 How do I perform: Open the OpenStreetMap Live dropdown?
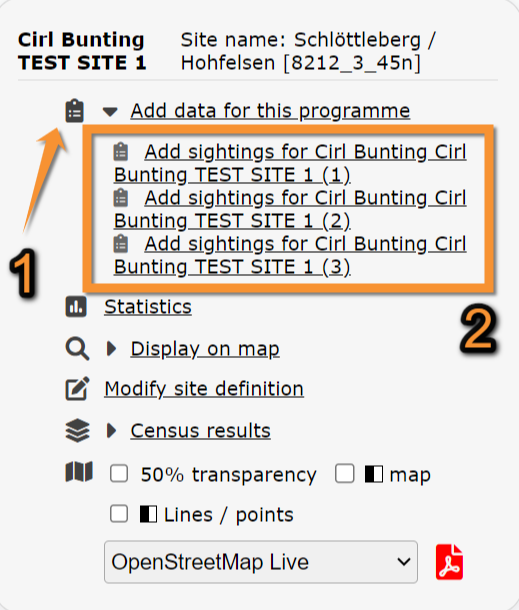(x=261, y=562)
